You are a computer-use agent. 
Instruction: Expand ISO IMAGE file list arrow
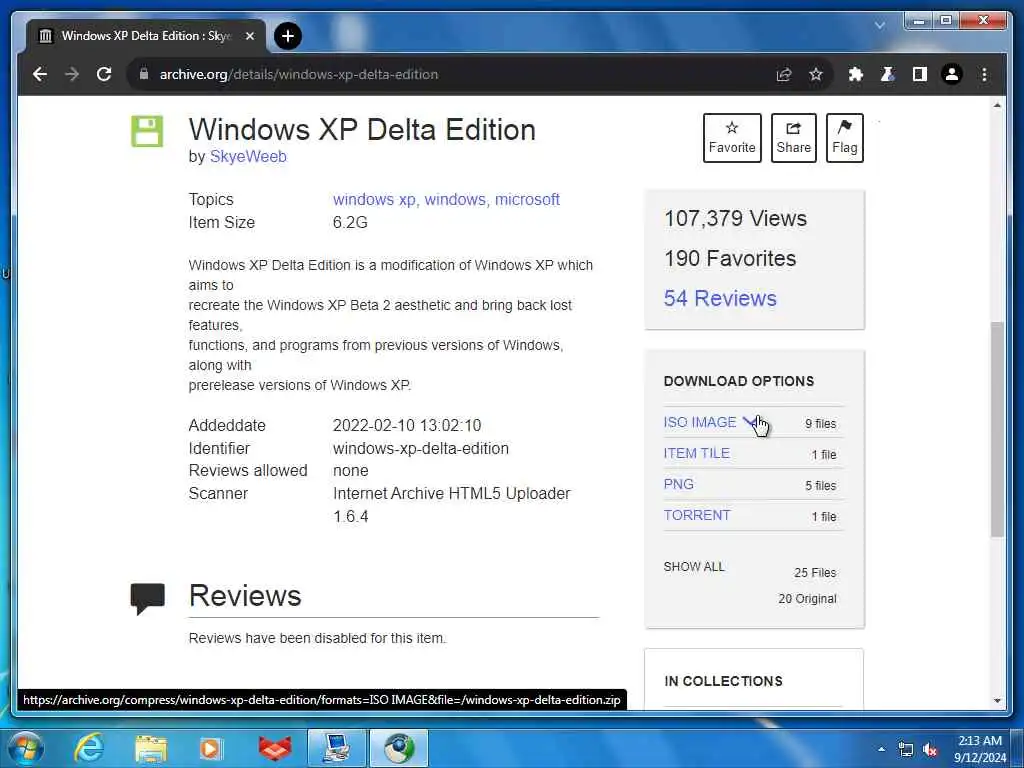point(748,423)
